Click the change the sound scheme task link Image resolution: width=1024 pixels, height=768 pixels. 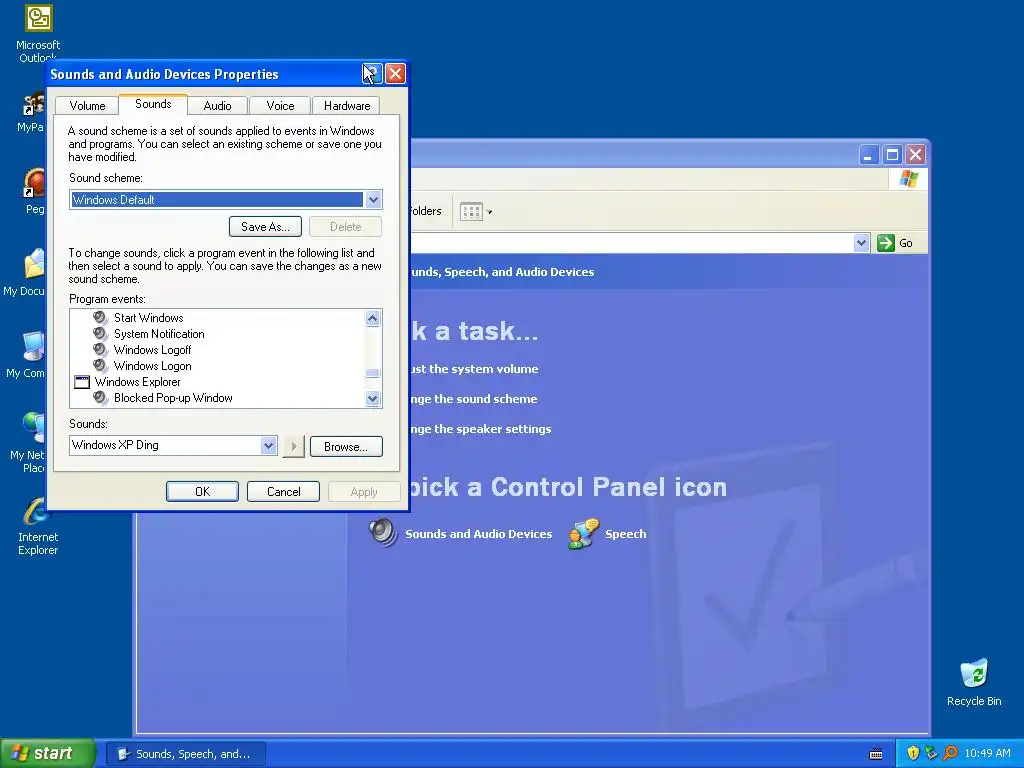point(473,399)
